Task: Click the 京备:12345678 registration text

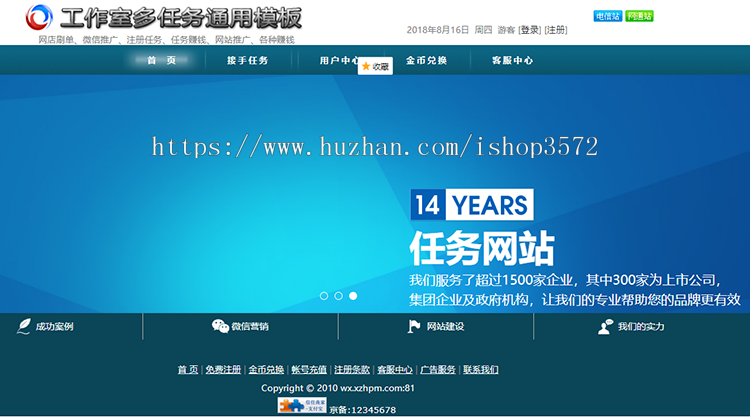Action: [x=363, y=410]
